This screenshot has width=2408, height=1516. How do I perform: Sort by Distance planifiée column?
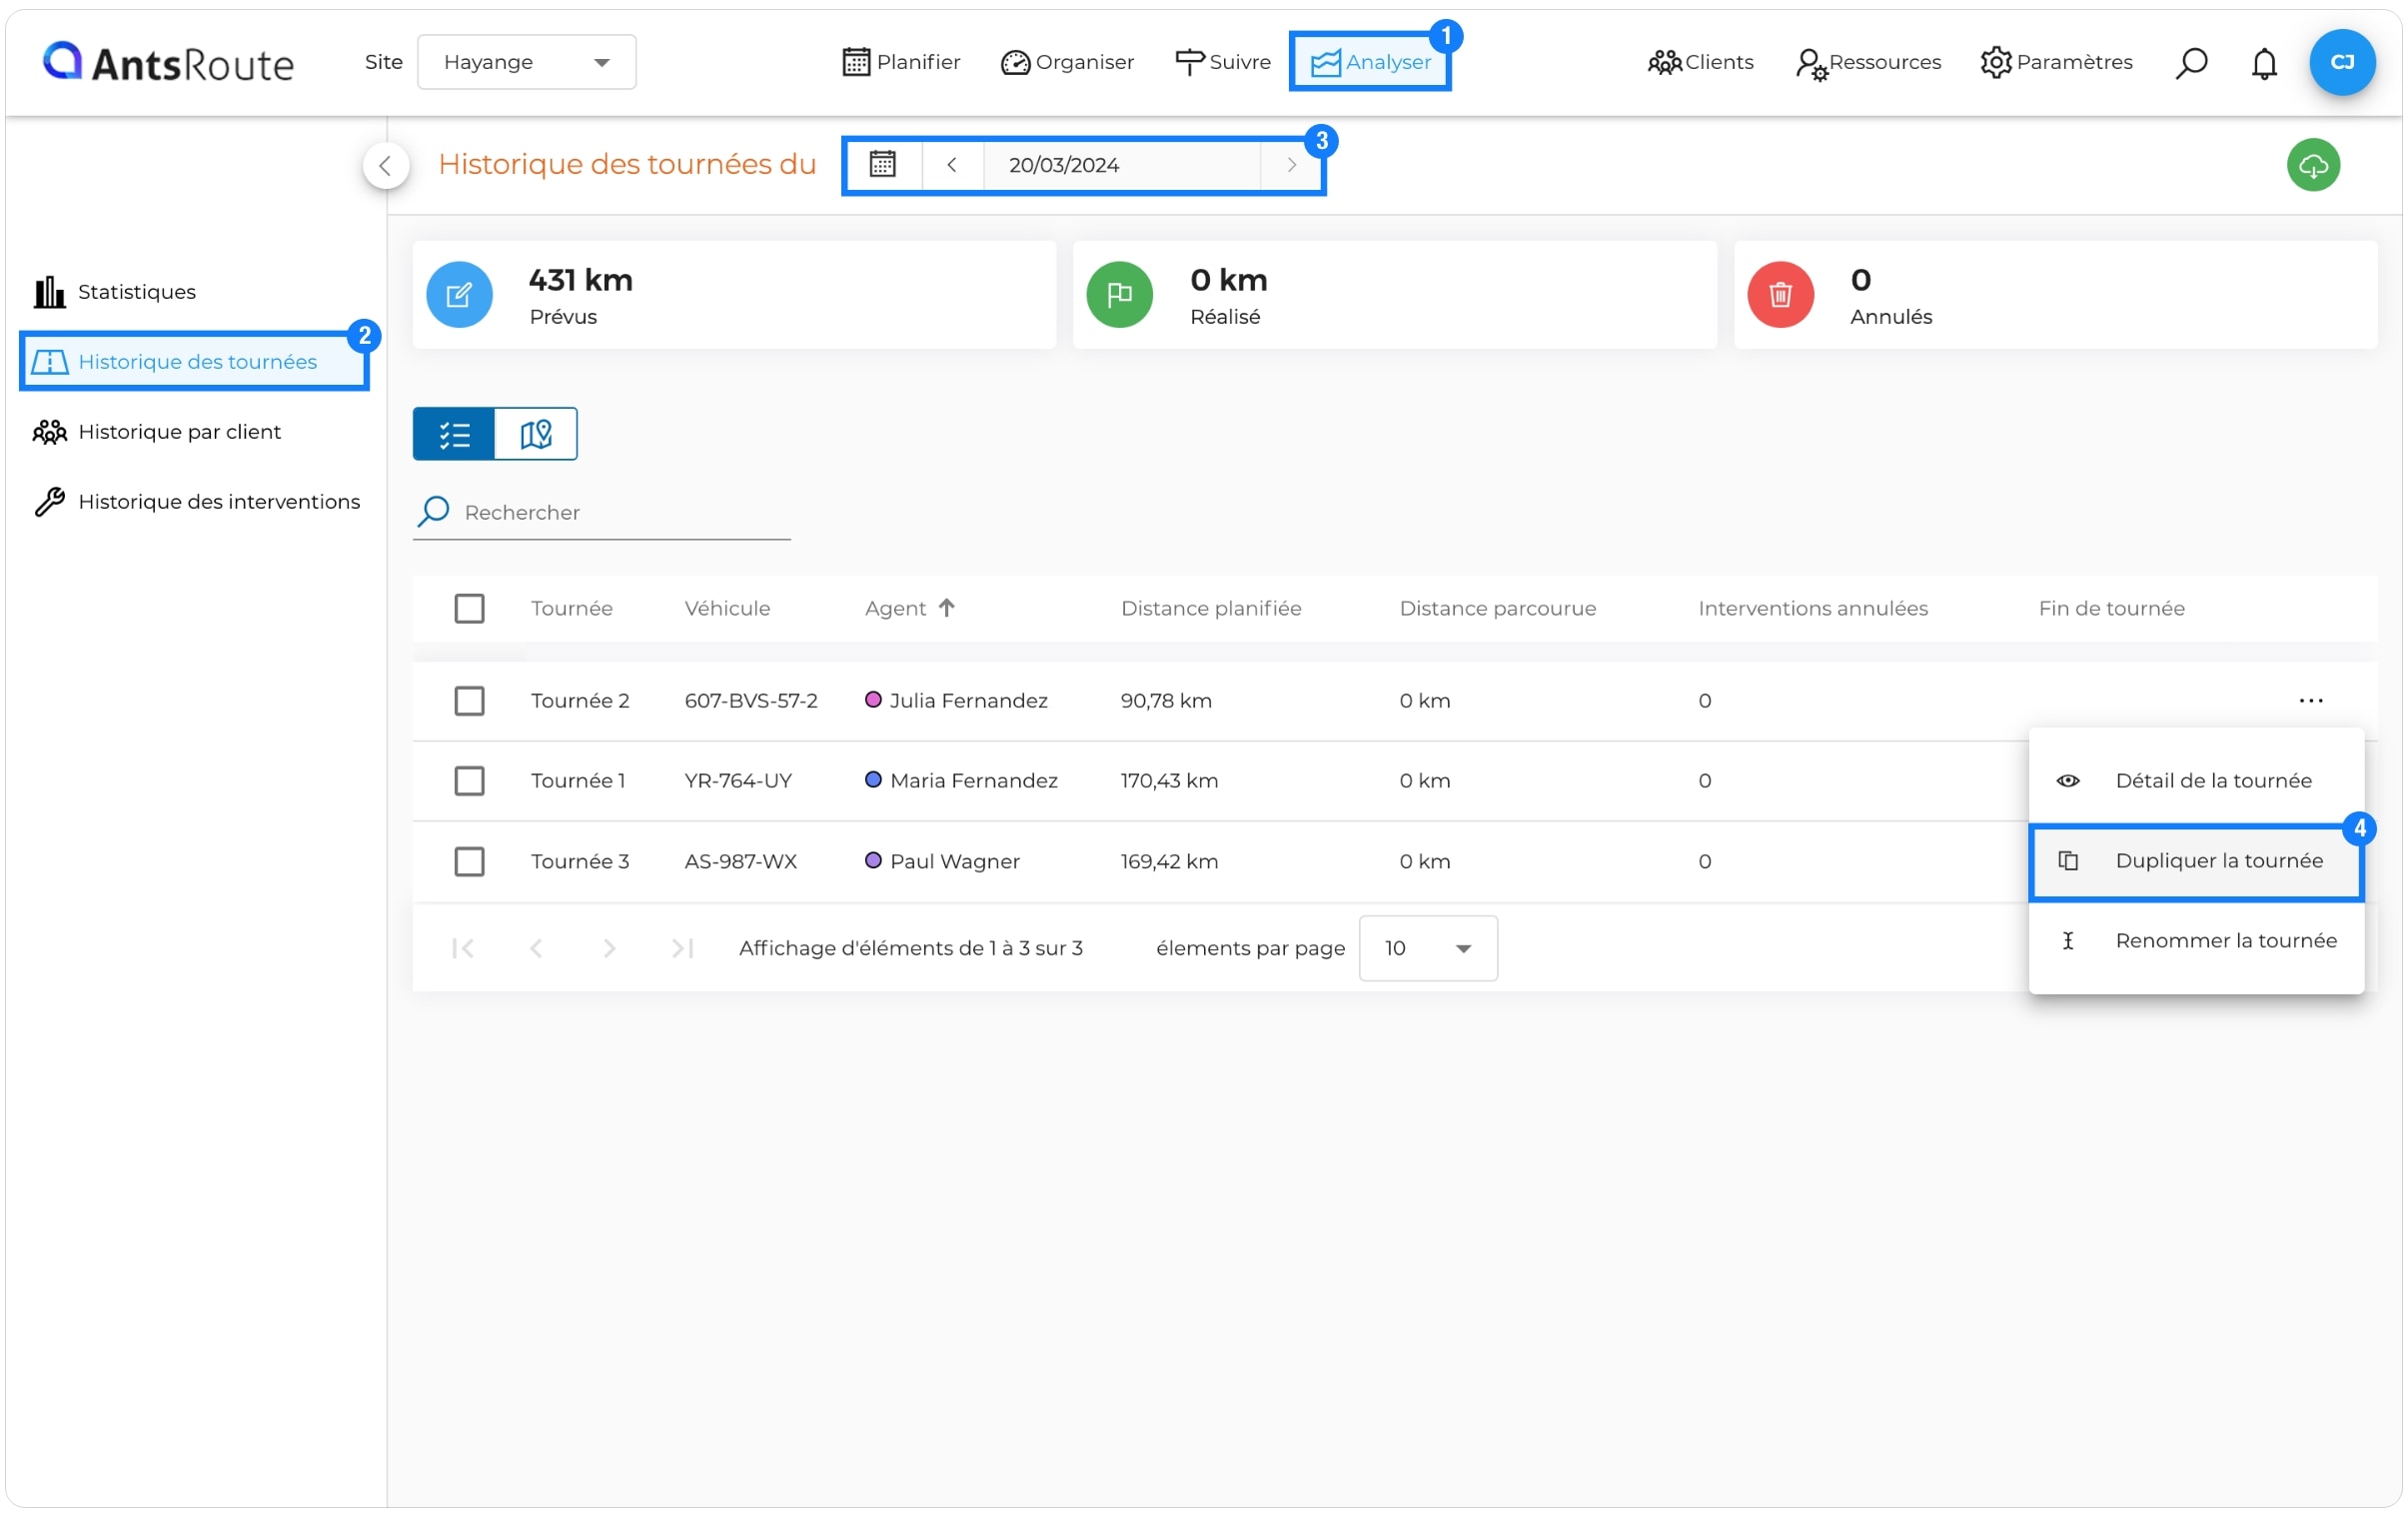[x=1211, y=608]
